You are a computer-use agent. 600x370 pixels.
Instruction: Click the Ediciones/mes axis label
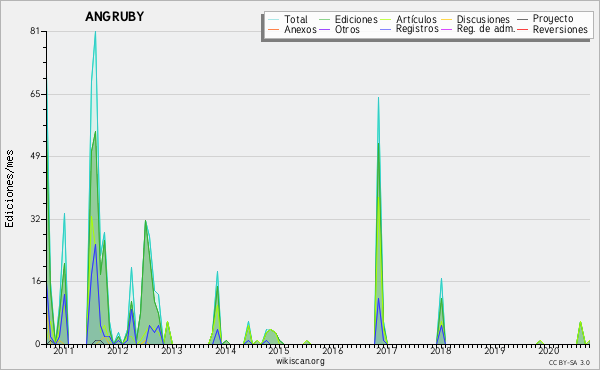pyautogui.click(x=9, y=189)
